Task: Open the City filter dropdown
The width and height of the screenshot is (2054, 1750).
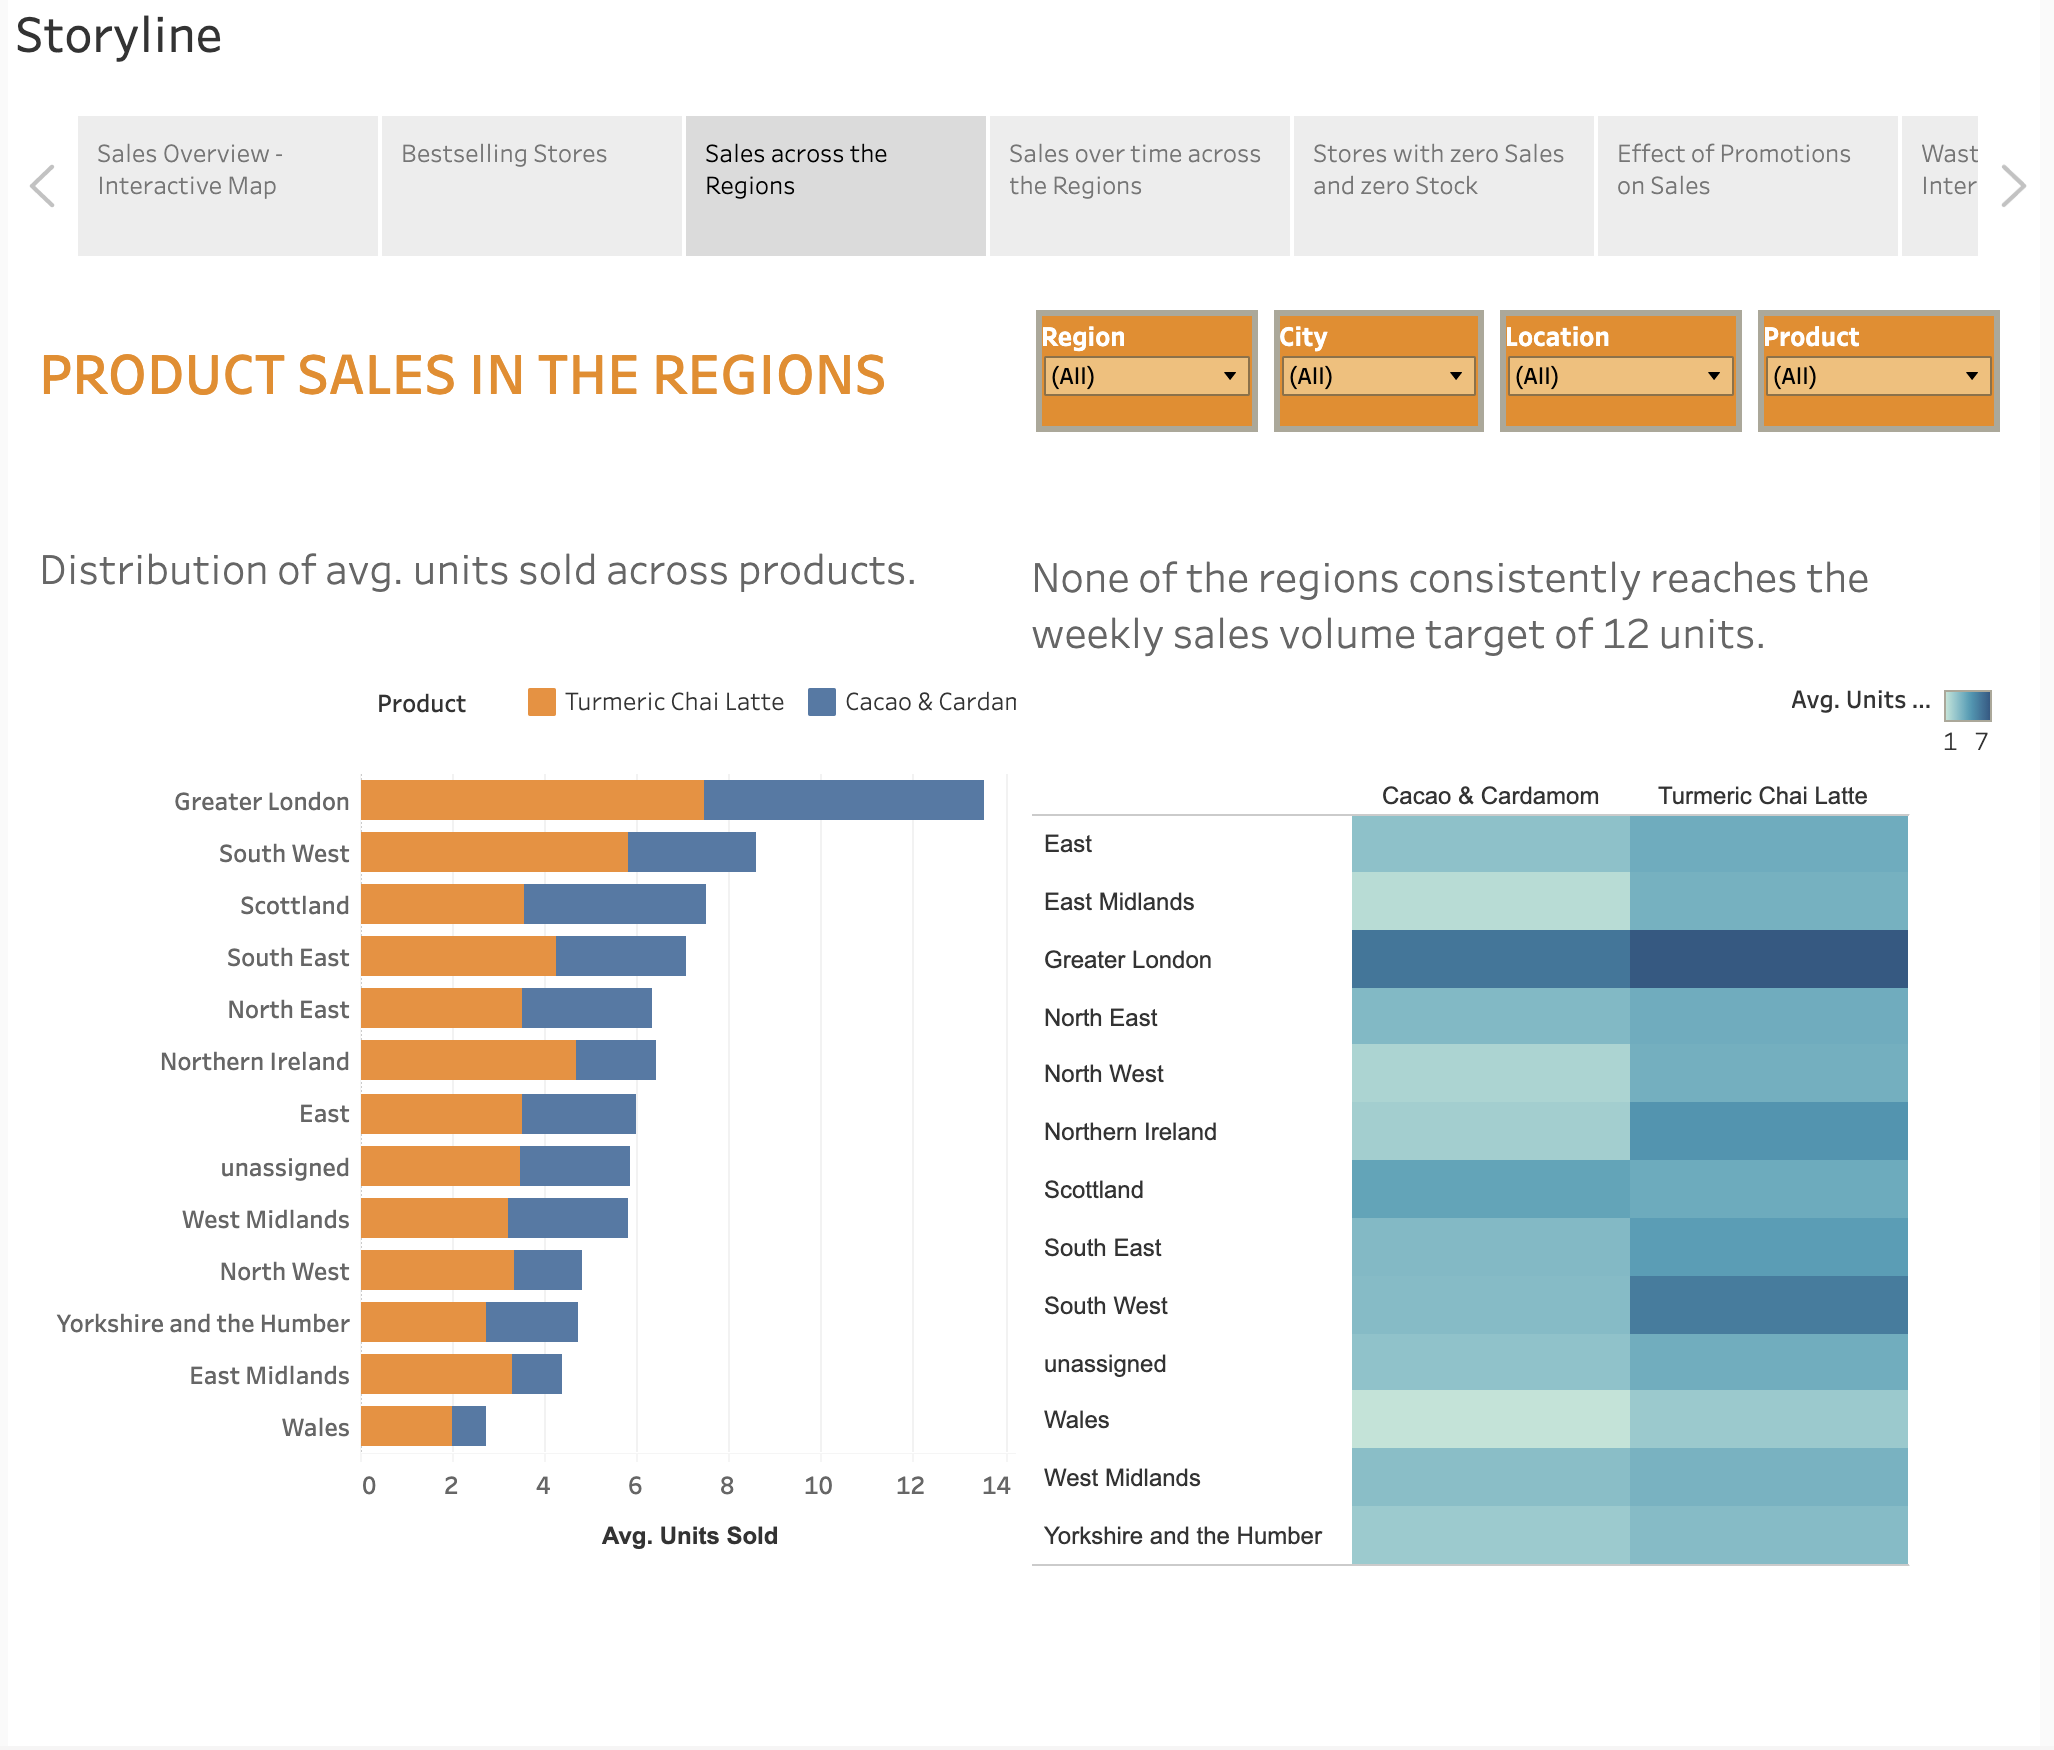Action: pyautogui.click(x=1376, y=376)
